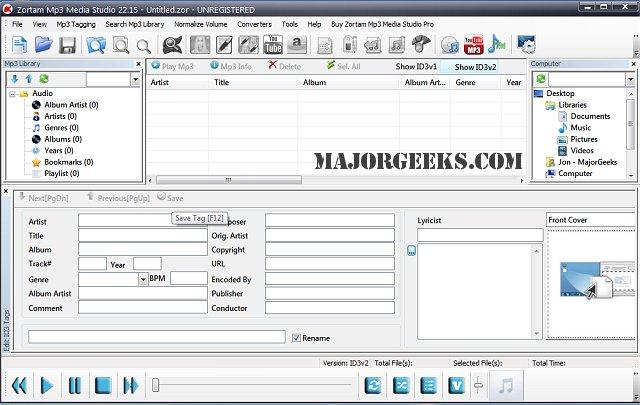Click the open folder toolbar icon

pos(43,45)
